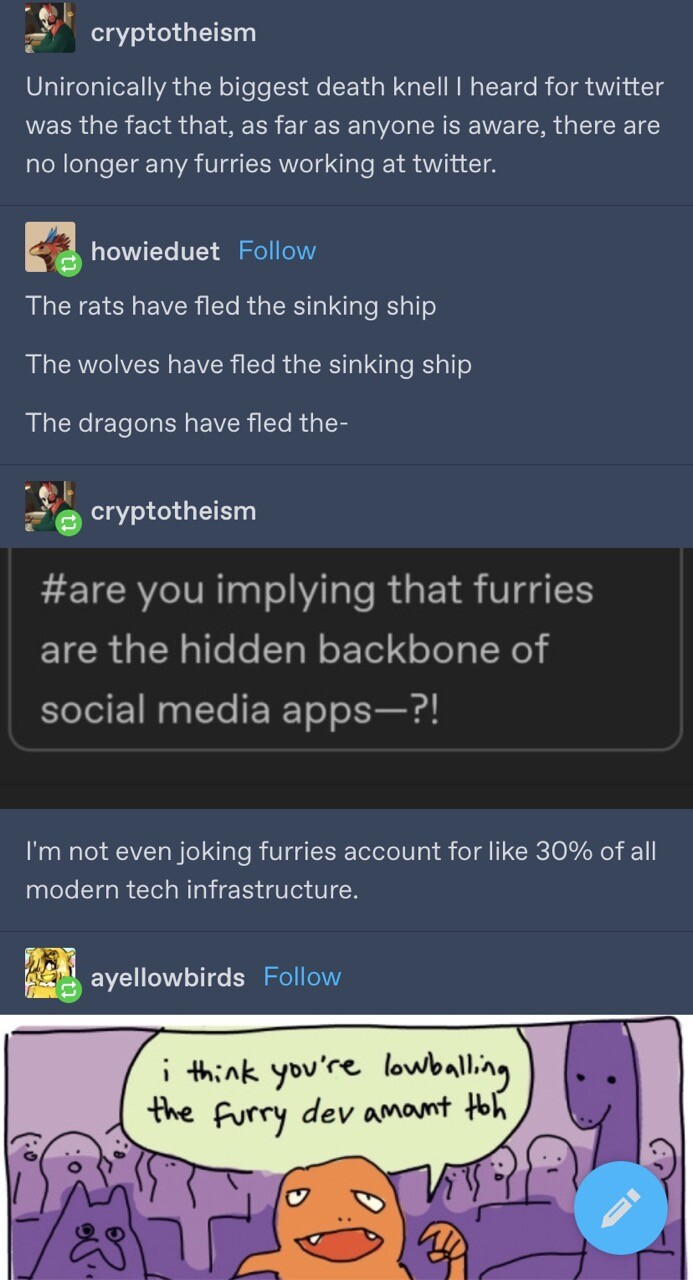The width and height of the screenshot is (693, 1280).
Task: Open the howieduet username link
Action: (155, 251)
